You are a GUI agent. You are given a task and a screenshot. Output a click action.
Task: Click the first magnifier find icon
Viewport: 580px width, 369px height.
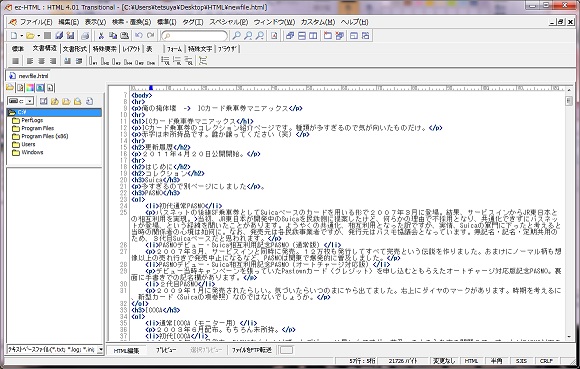[x=236, y=36]
